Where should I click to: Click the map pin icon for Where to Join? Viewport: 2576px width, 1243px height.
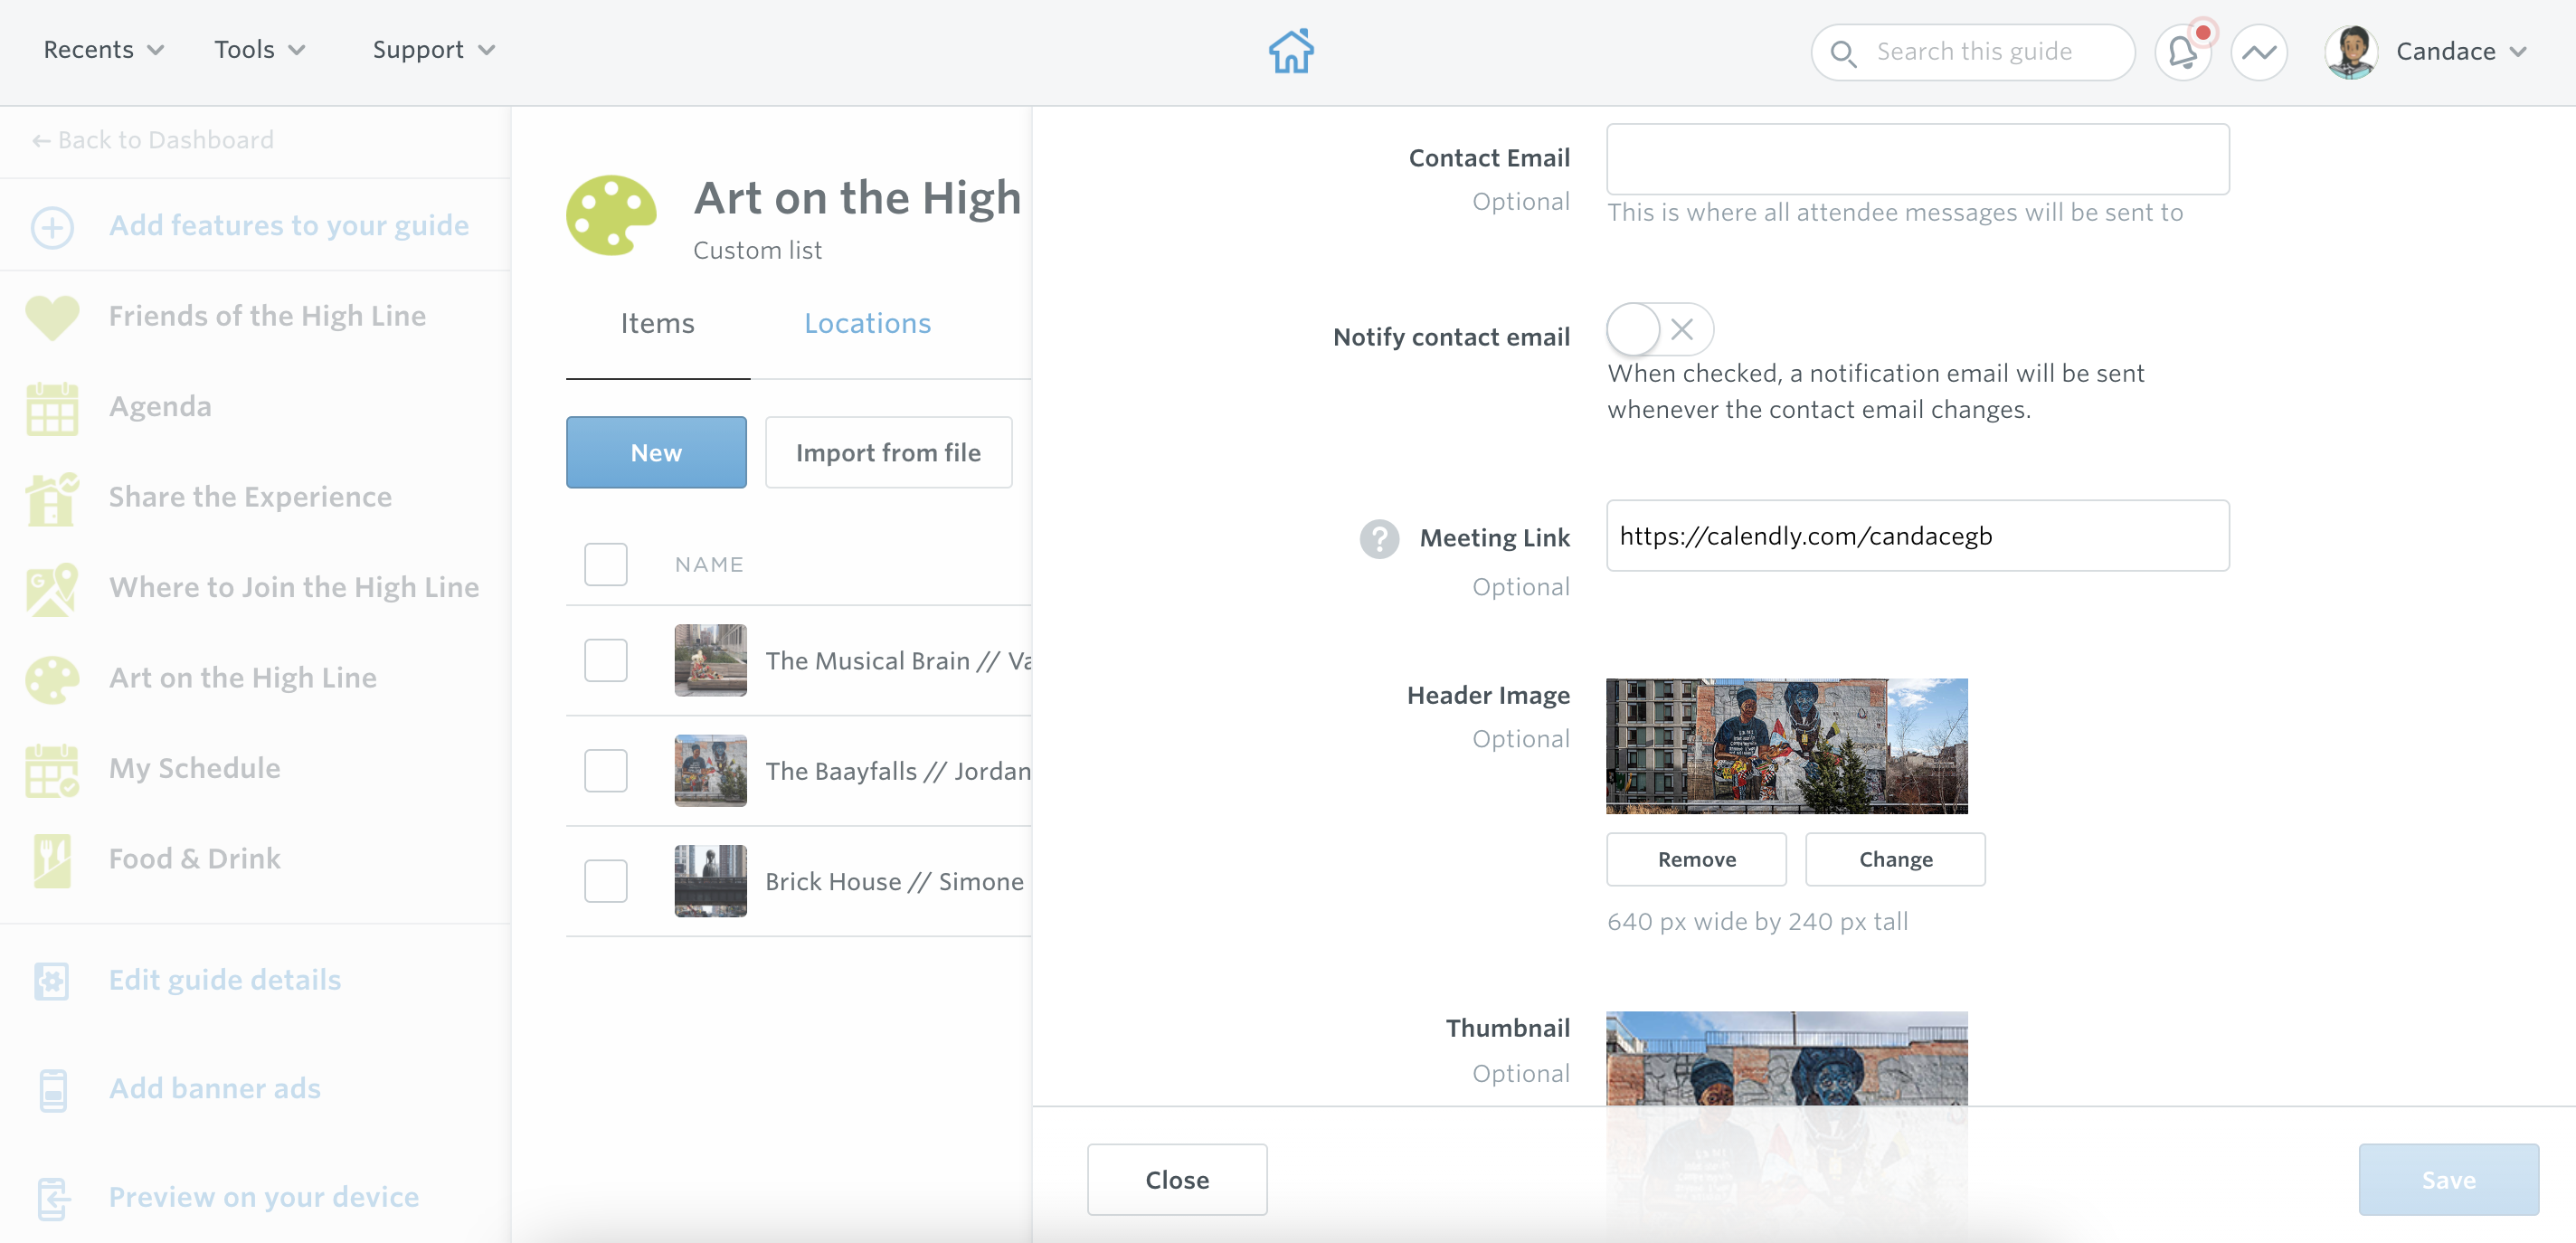[x=52, y=588]
